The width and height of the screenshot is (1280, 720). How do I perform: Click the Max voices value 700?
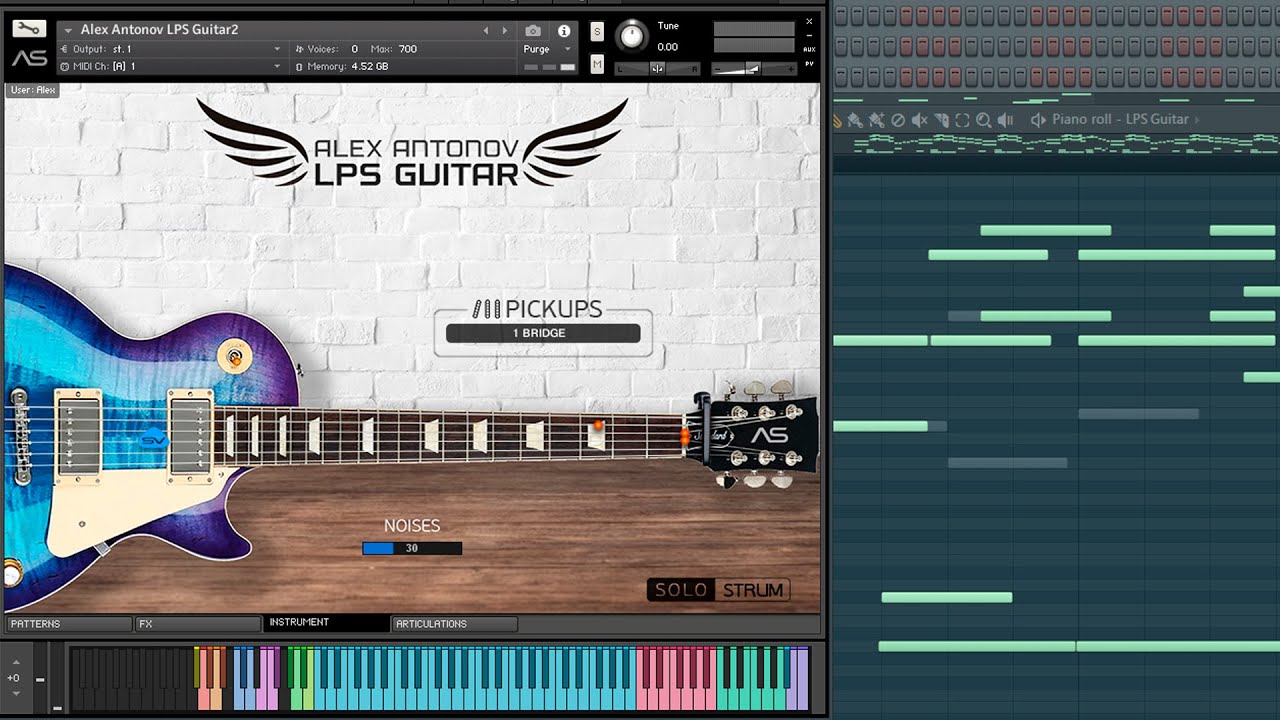click(408, 49)
